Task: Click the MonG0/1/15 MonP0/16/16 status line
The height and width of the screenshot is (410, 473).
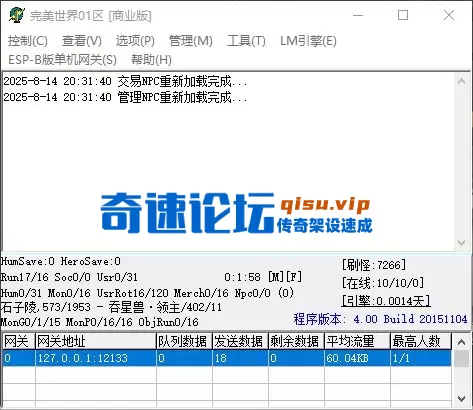Action: tap(100, 322)
